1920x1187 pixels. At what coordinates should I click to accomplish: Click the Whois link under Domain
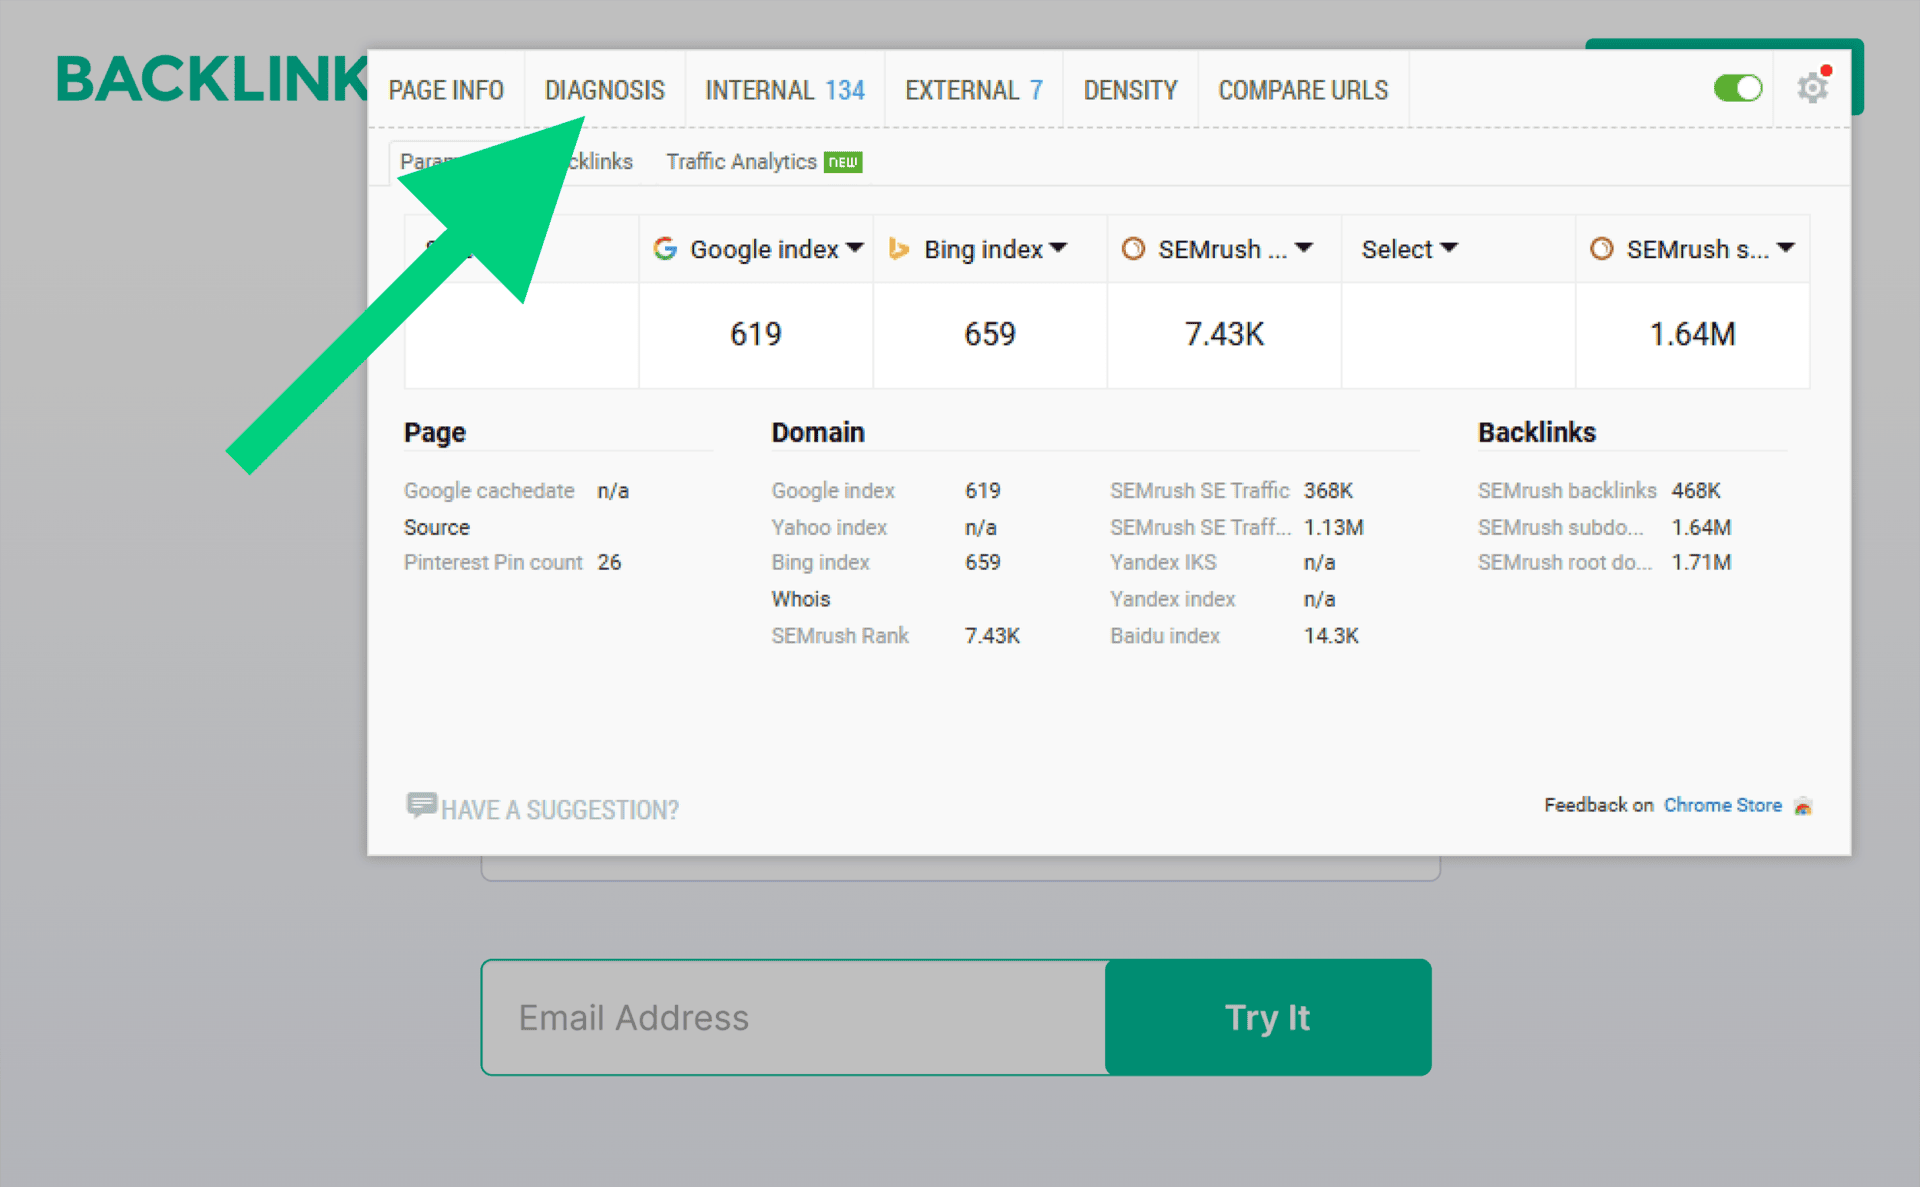coord(800,599)
